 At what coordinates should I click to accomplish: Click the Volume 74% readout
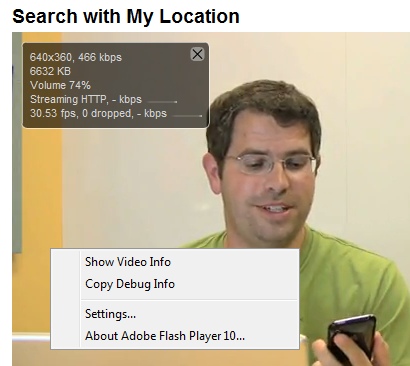pos(60,85)
